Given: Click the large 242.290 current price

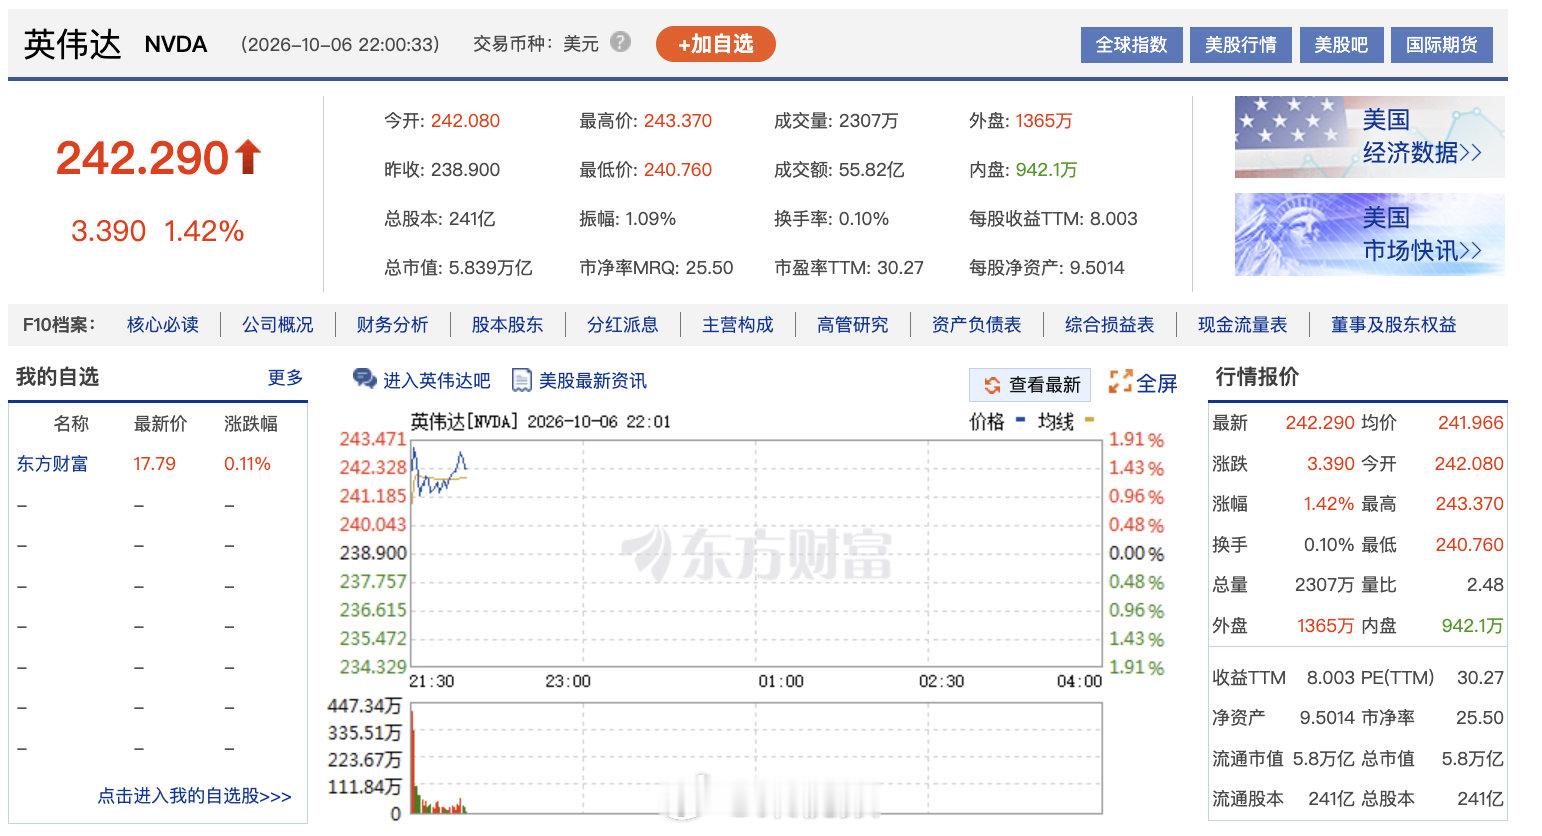Looking at the screenshot, I should pos(142,158).
